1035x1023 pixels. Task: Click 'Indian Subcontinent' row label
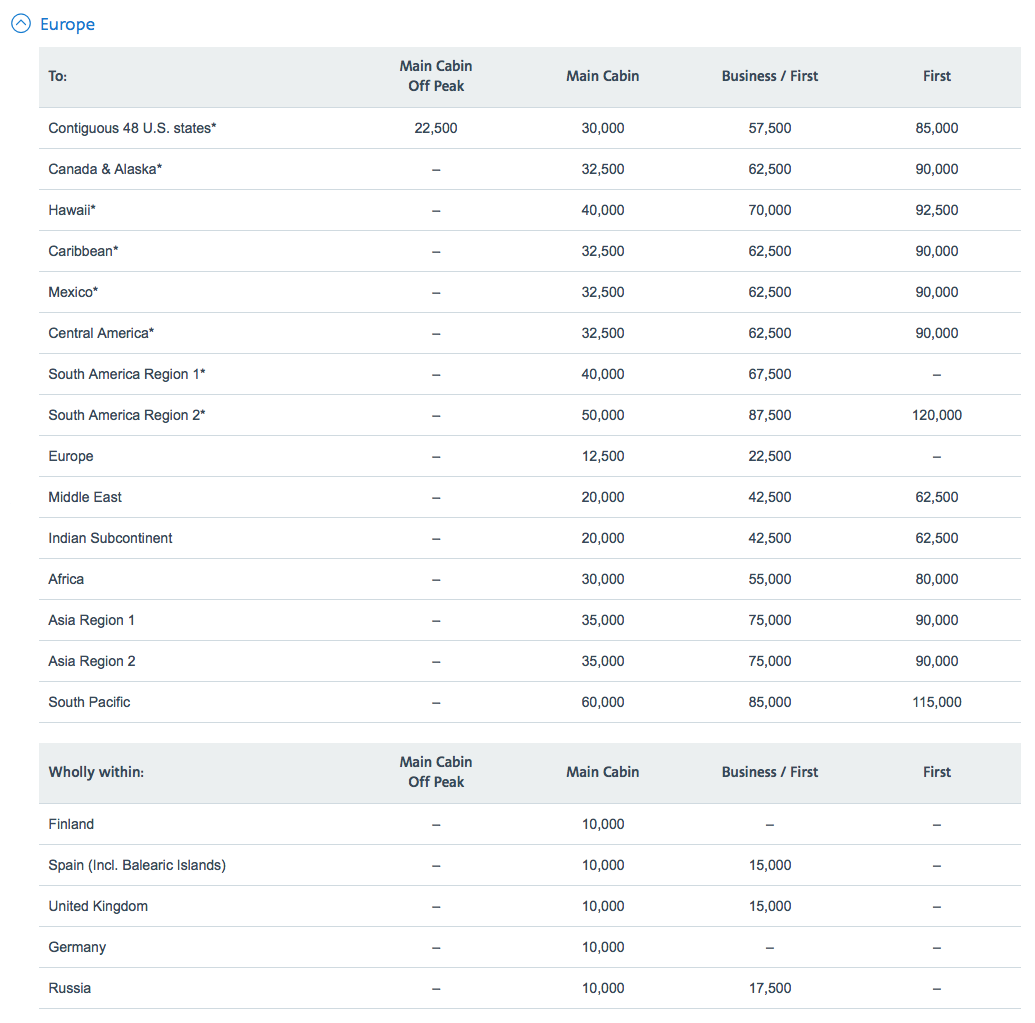[110, 538]
